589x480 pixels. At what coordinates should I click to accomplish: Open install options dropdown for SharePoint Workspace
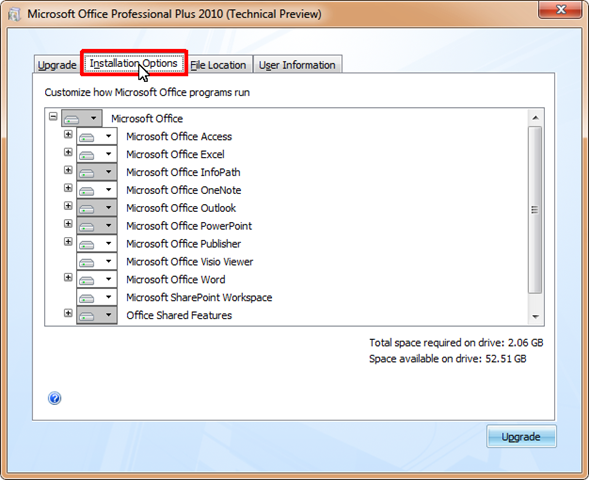(x=97, y=297)
